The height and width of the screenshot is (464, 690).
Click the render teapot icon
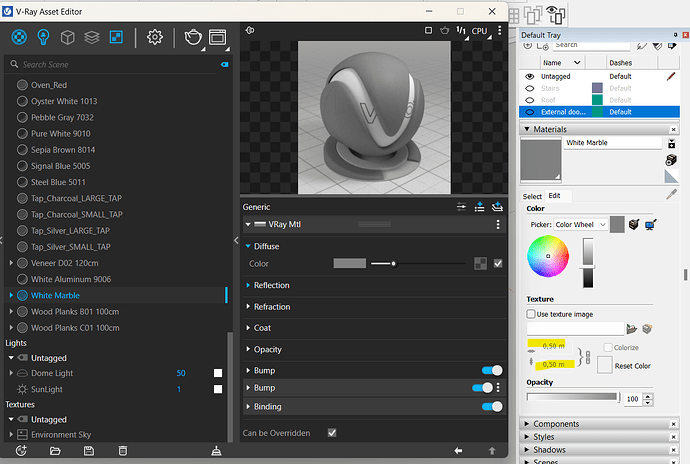click(193, 37)
